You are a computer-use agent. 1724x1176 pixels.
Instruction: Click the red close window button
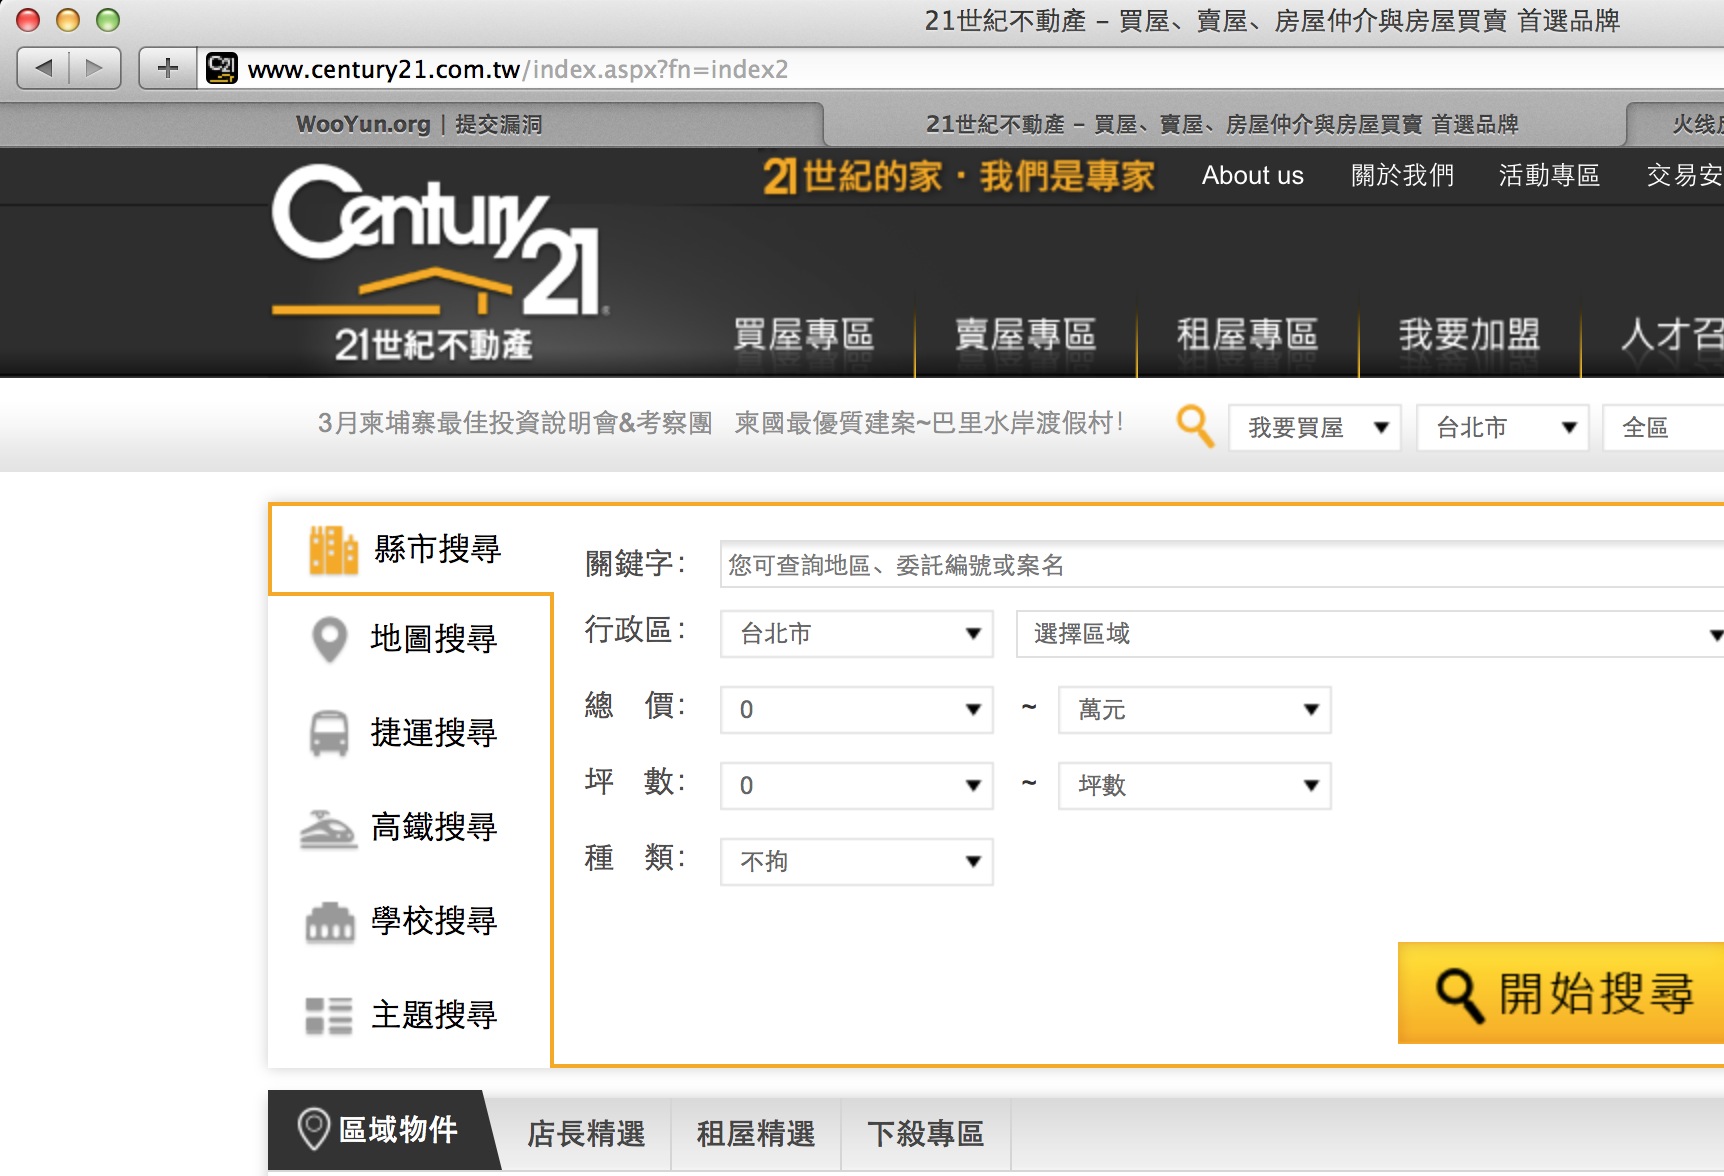(28, 20)
